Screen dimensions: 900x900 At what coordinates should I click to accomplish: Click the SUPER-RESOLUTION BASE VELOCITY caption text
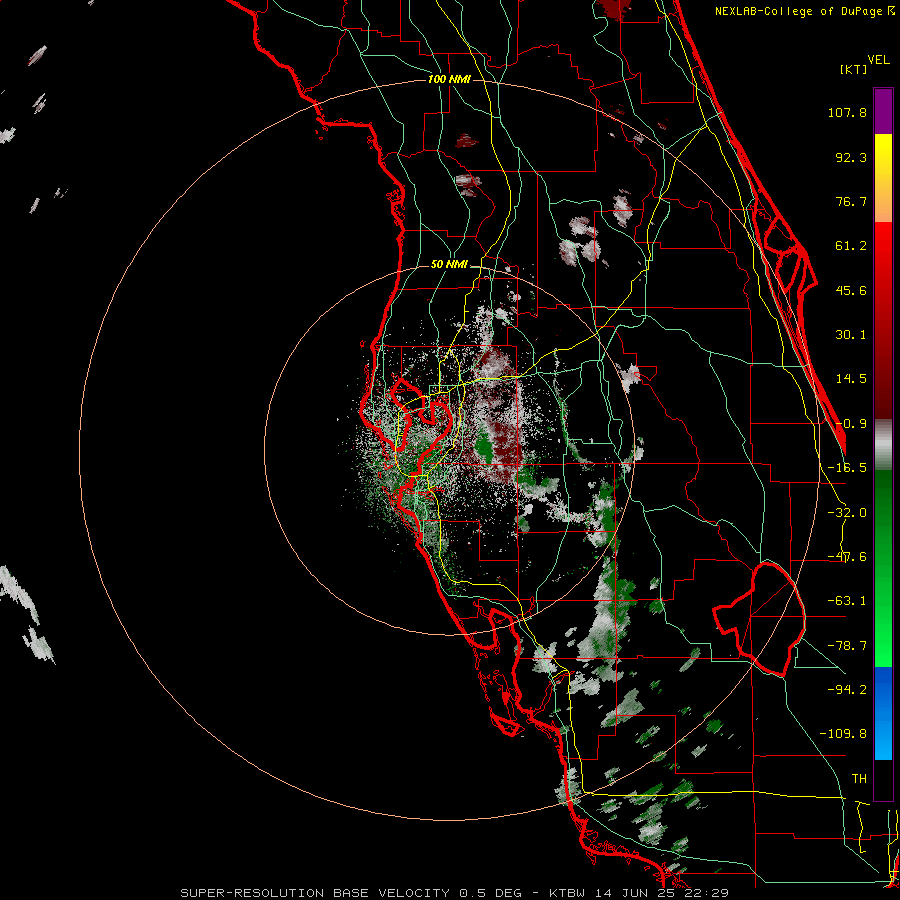317,893
